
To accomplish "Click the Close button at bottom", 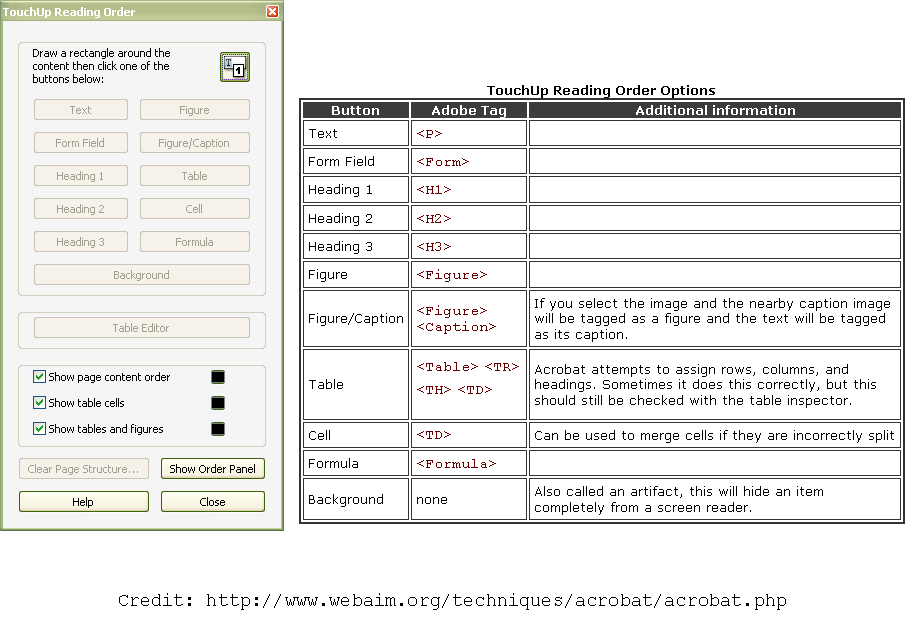I will [213, 502].
